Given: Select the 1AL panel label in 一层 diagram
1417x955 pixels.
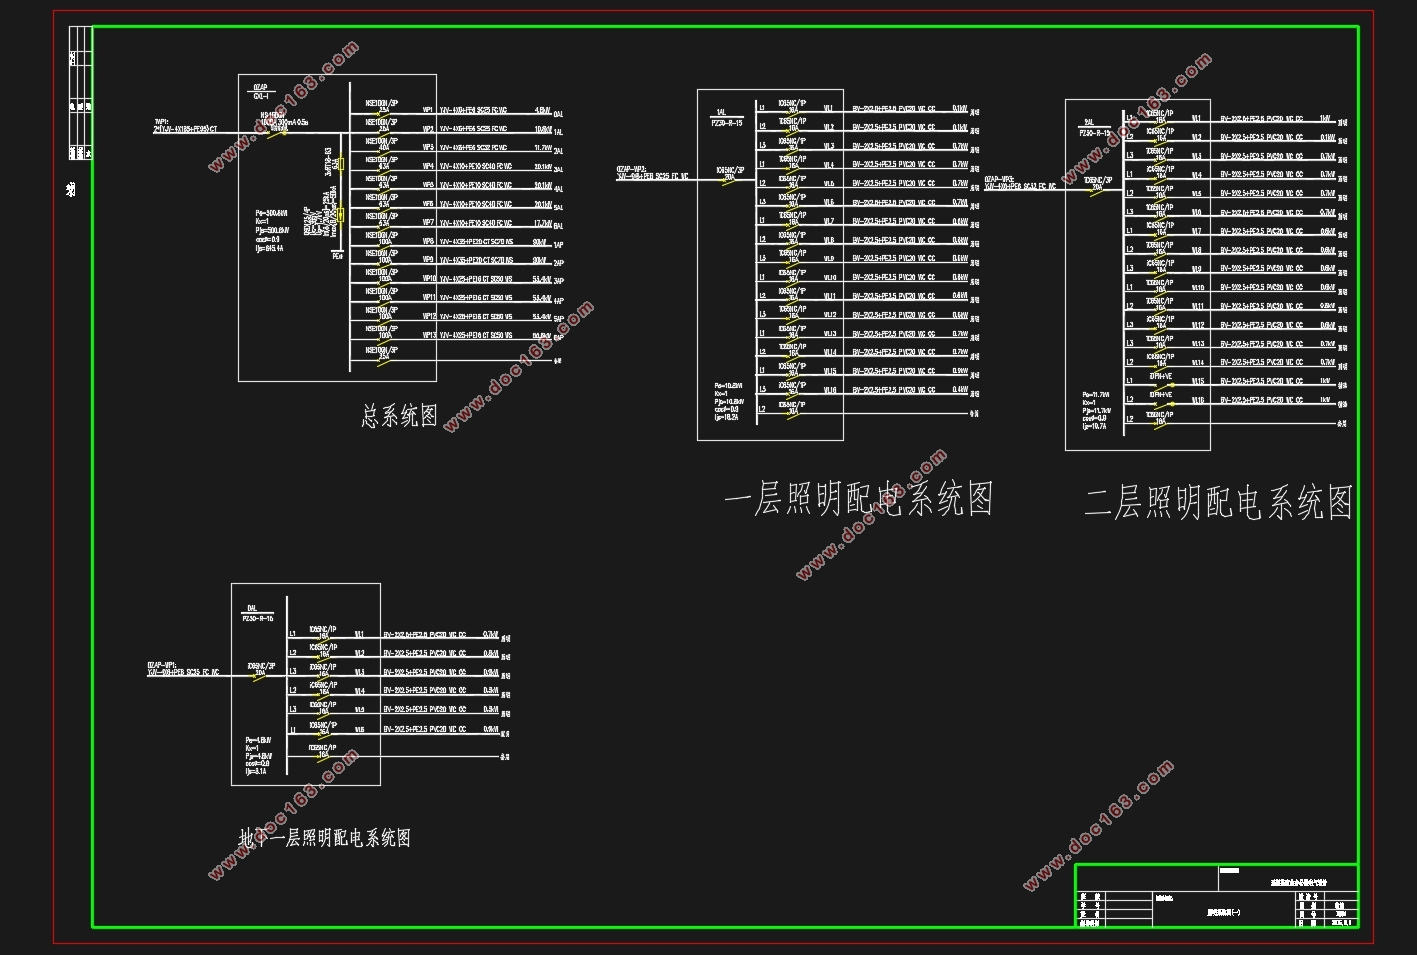Looking at the screenshot, I should (721, 113).
